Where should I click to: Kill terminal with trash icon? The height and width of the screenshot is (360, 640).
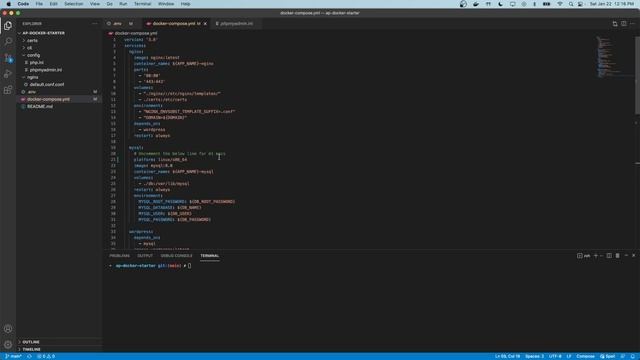tap(617, 256)
